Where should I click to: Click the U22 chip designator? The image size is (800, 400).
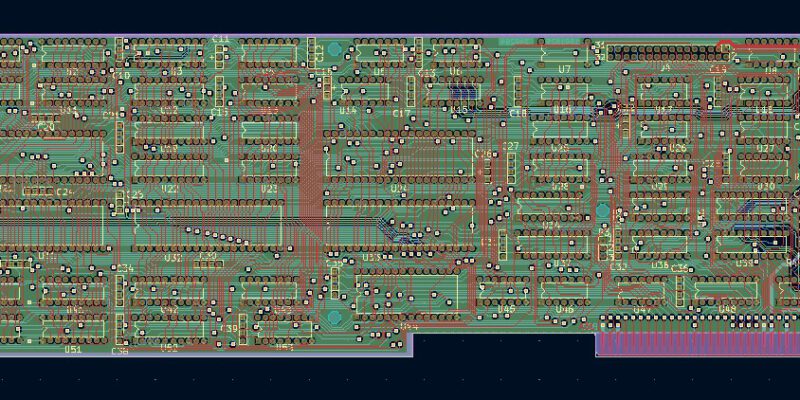170,189
